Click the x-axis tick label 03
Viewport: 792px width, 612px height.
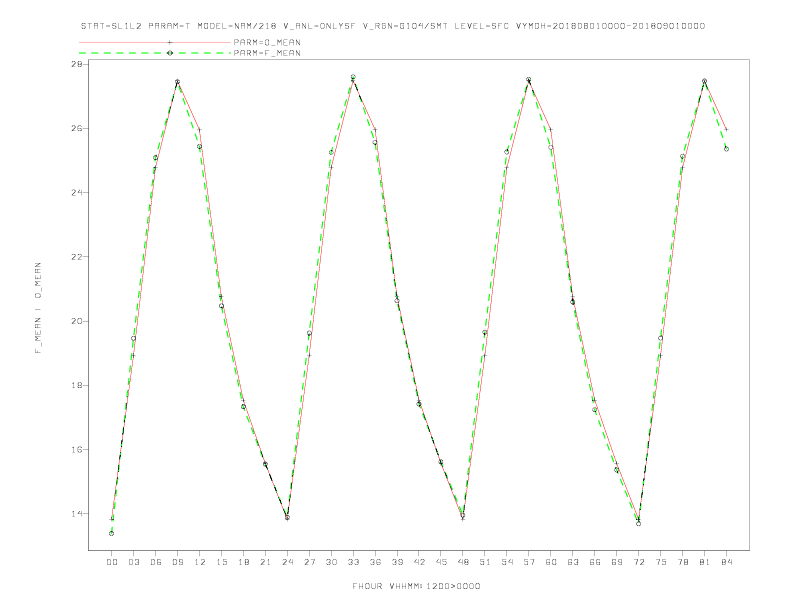click(133, 562)
